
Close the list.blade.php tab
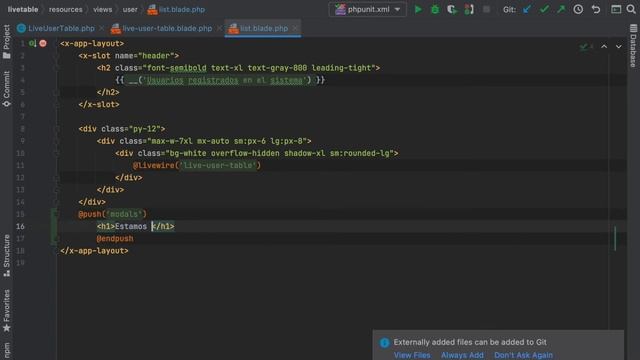(295, 28)
